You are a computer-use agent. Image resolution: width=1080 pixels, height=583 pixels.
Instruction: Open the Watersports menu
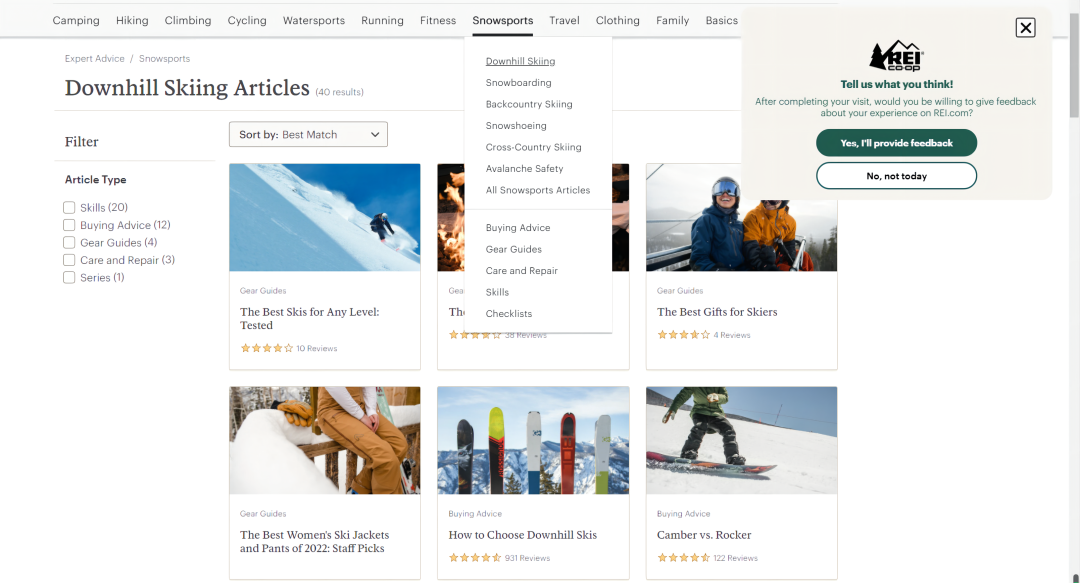coord(314,21)
